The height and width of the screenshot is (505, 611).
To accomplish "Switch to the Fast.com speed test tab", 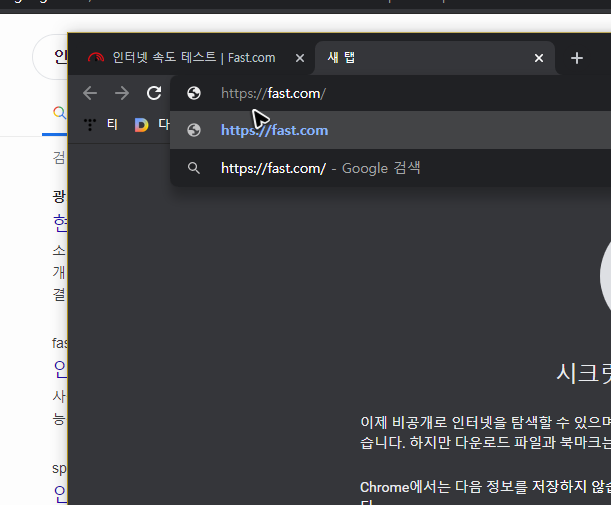I will click(x=194, y=58).
